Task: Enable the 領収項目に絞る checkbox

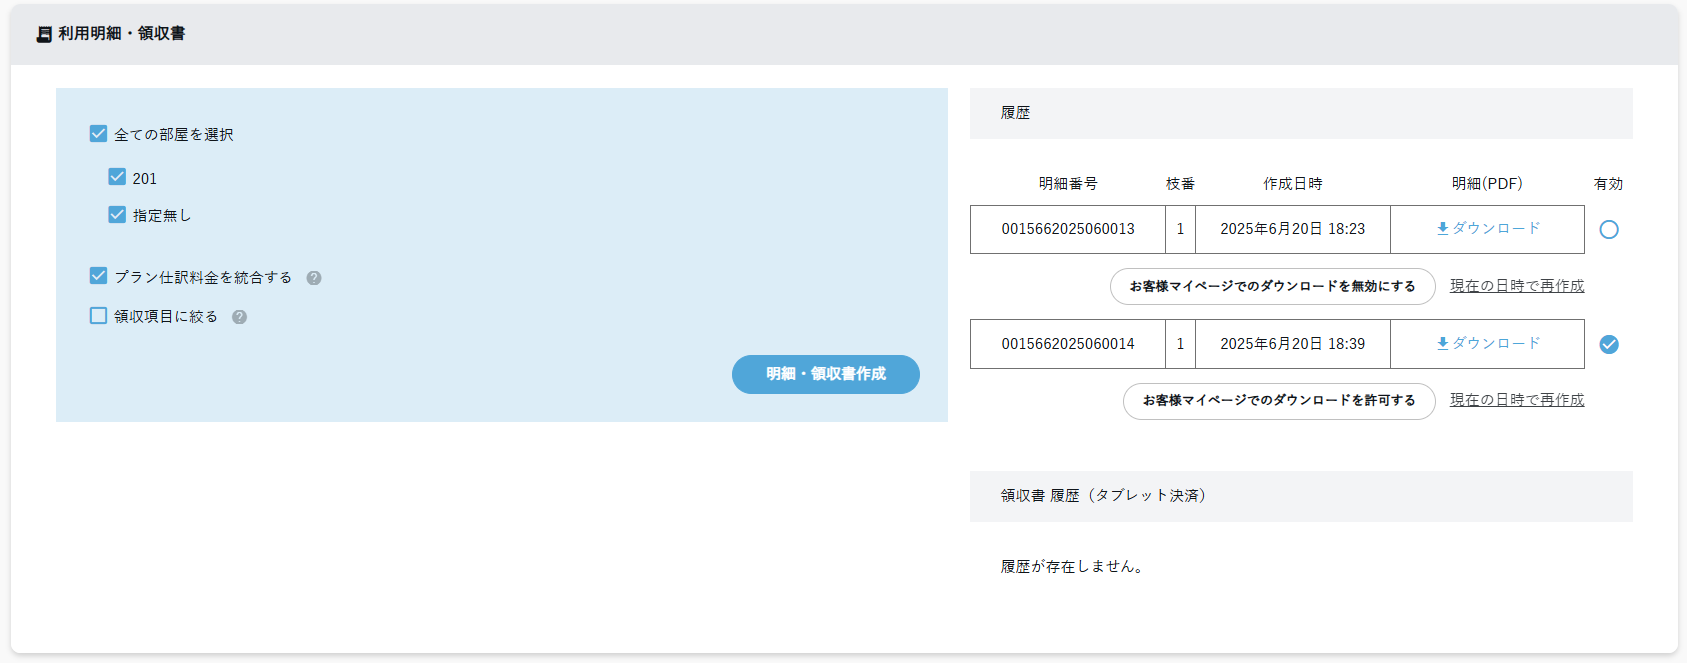Action: 98,316
